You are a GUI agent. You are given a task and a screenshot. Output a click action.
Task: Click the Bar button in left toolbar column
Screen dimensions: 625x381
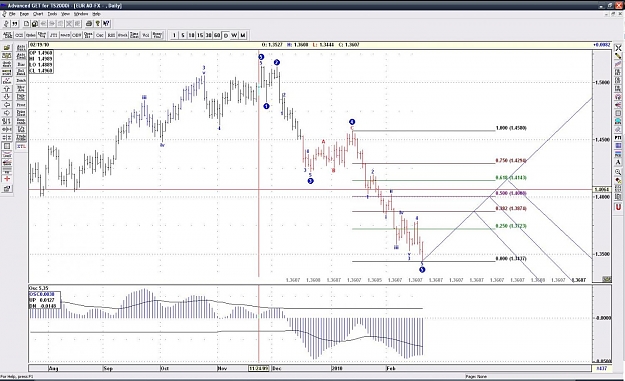21,64
